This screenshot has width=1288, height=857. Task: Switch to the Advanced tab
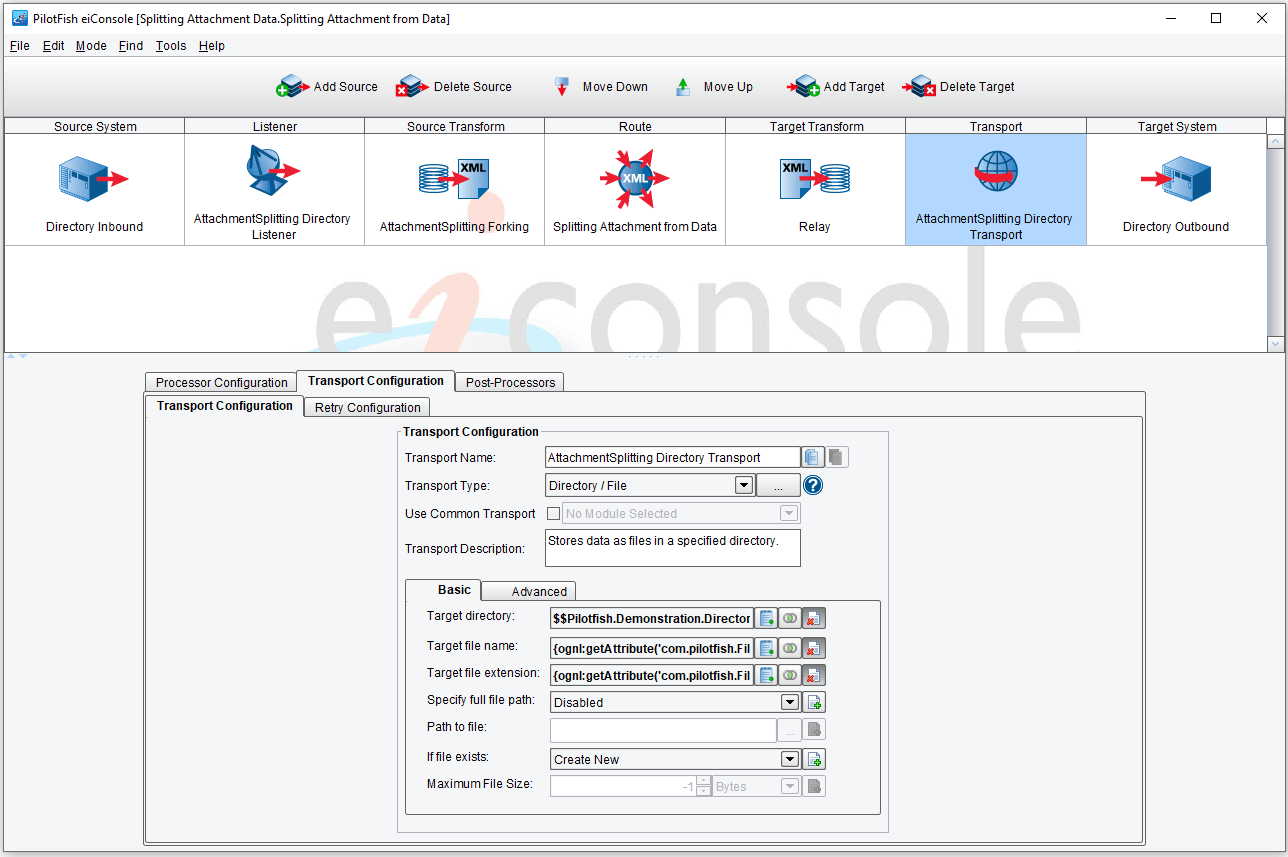[529, 591]
